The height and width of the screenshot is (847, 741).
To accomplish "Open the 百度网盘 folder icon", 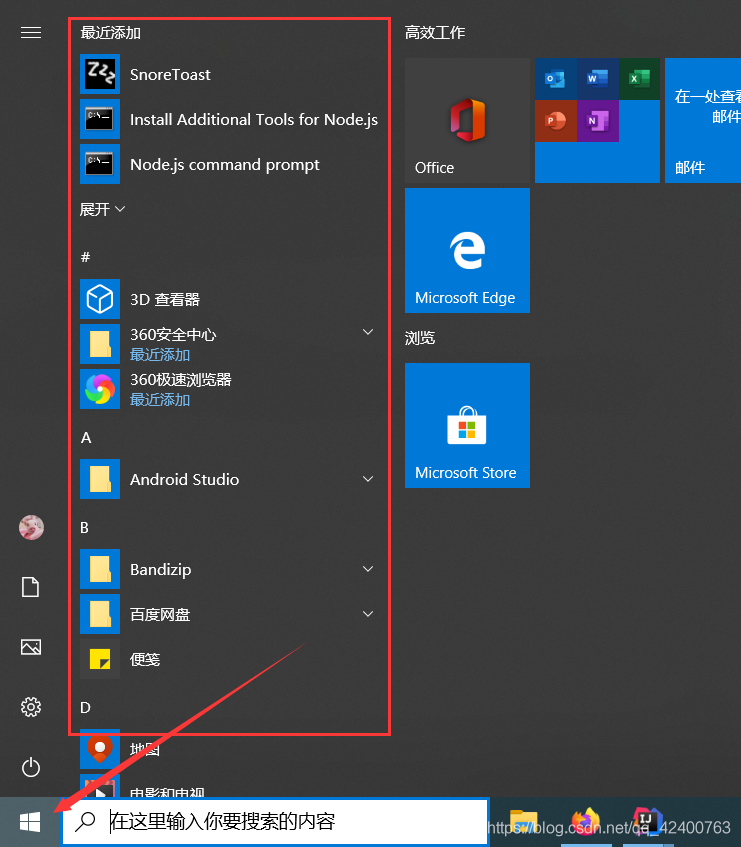I will [x=100, y=614].
